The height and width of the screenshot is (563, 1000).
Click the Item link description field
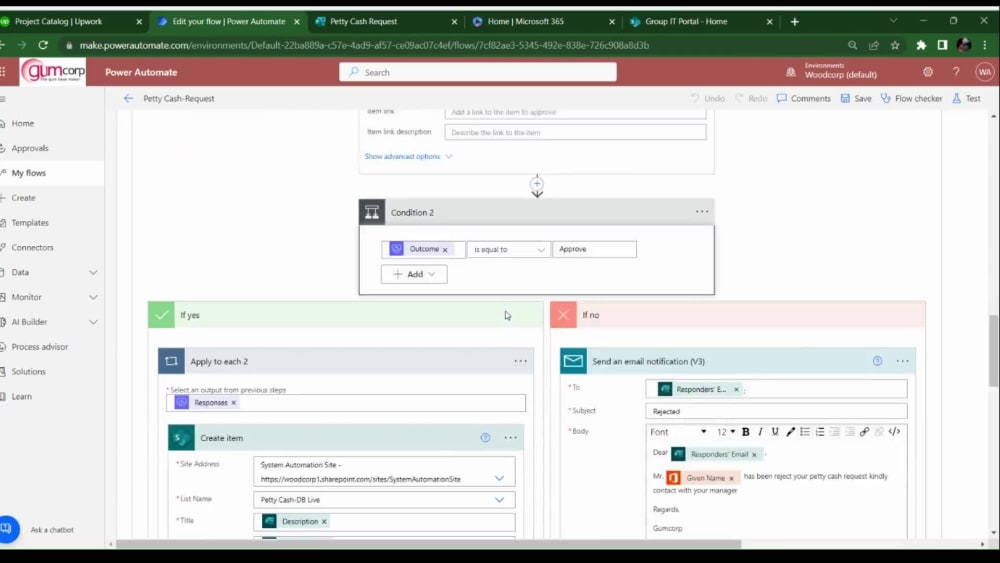click(575, 133)
